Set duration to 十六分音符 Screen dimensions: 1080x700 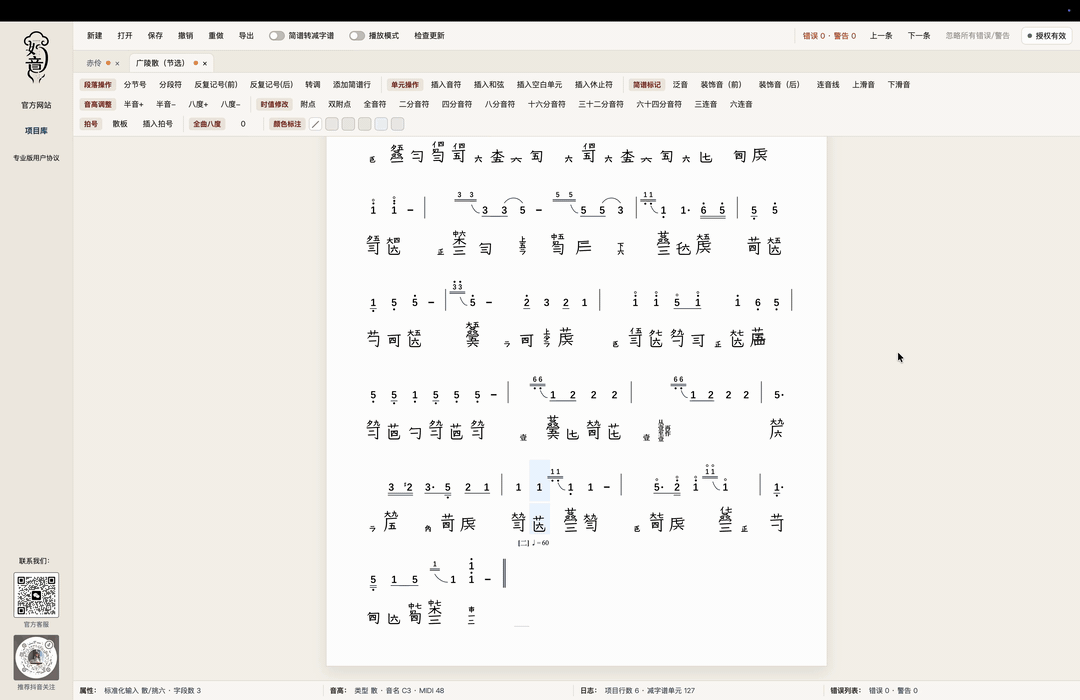[x=546, y=105]
